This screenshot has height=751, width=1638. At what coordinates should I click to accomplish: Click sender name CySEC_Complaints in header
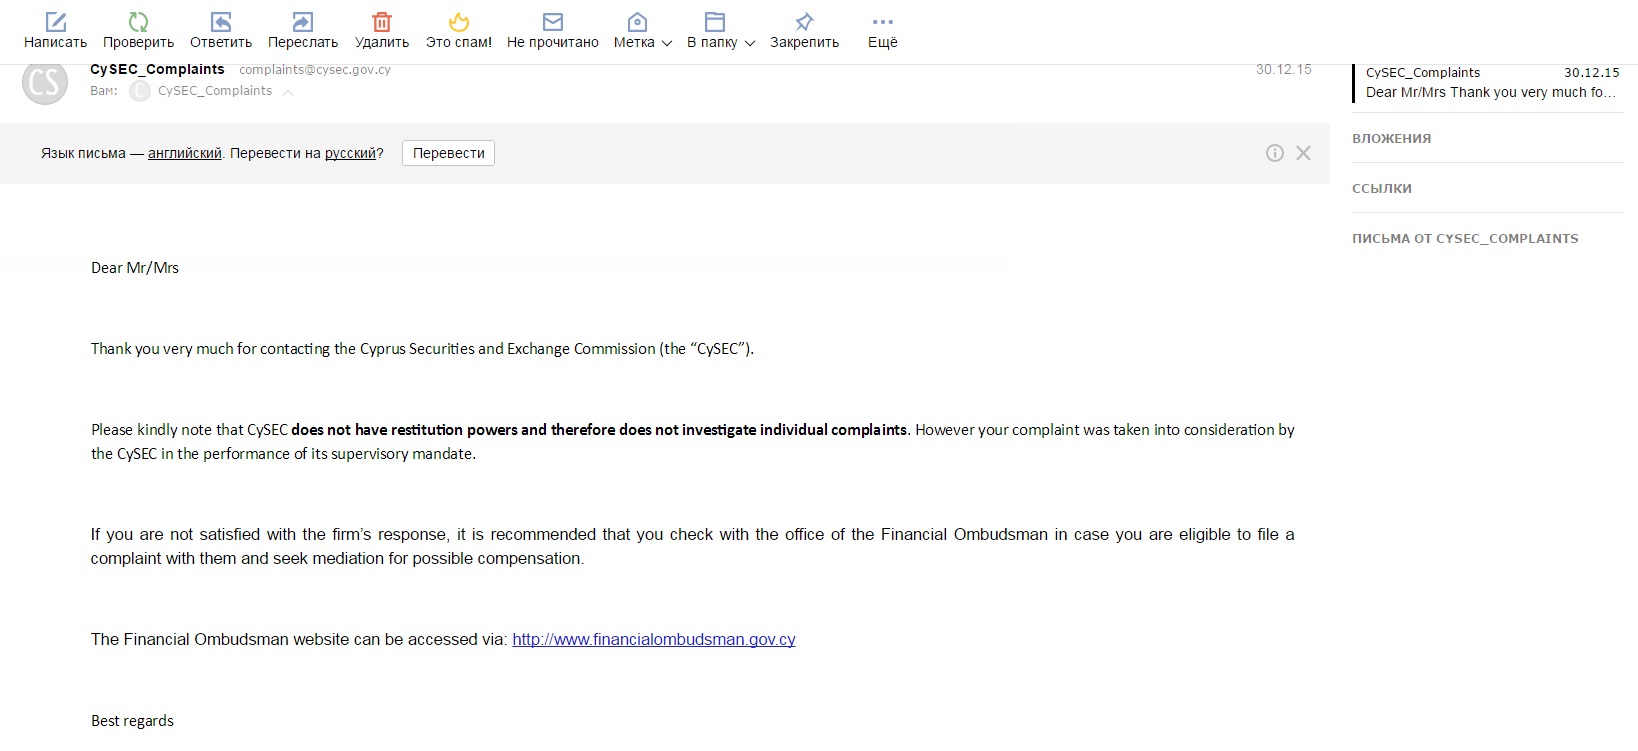tap(157, 69)
